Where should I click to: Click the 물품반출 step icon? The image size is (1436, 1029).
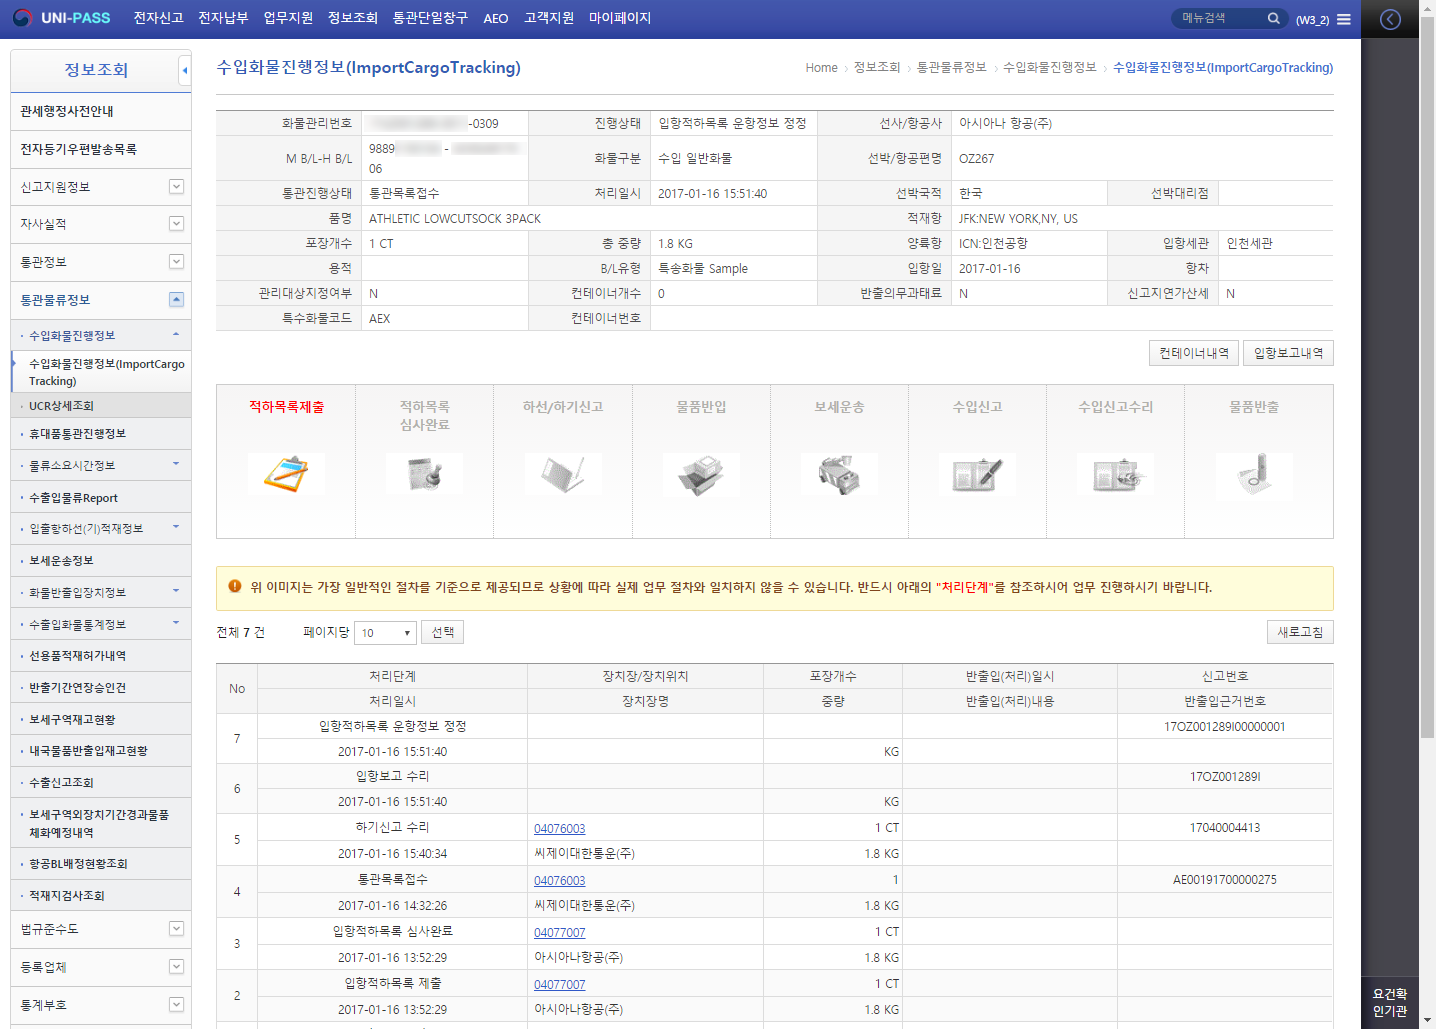(1254, 473)
